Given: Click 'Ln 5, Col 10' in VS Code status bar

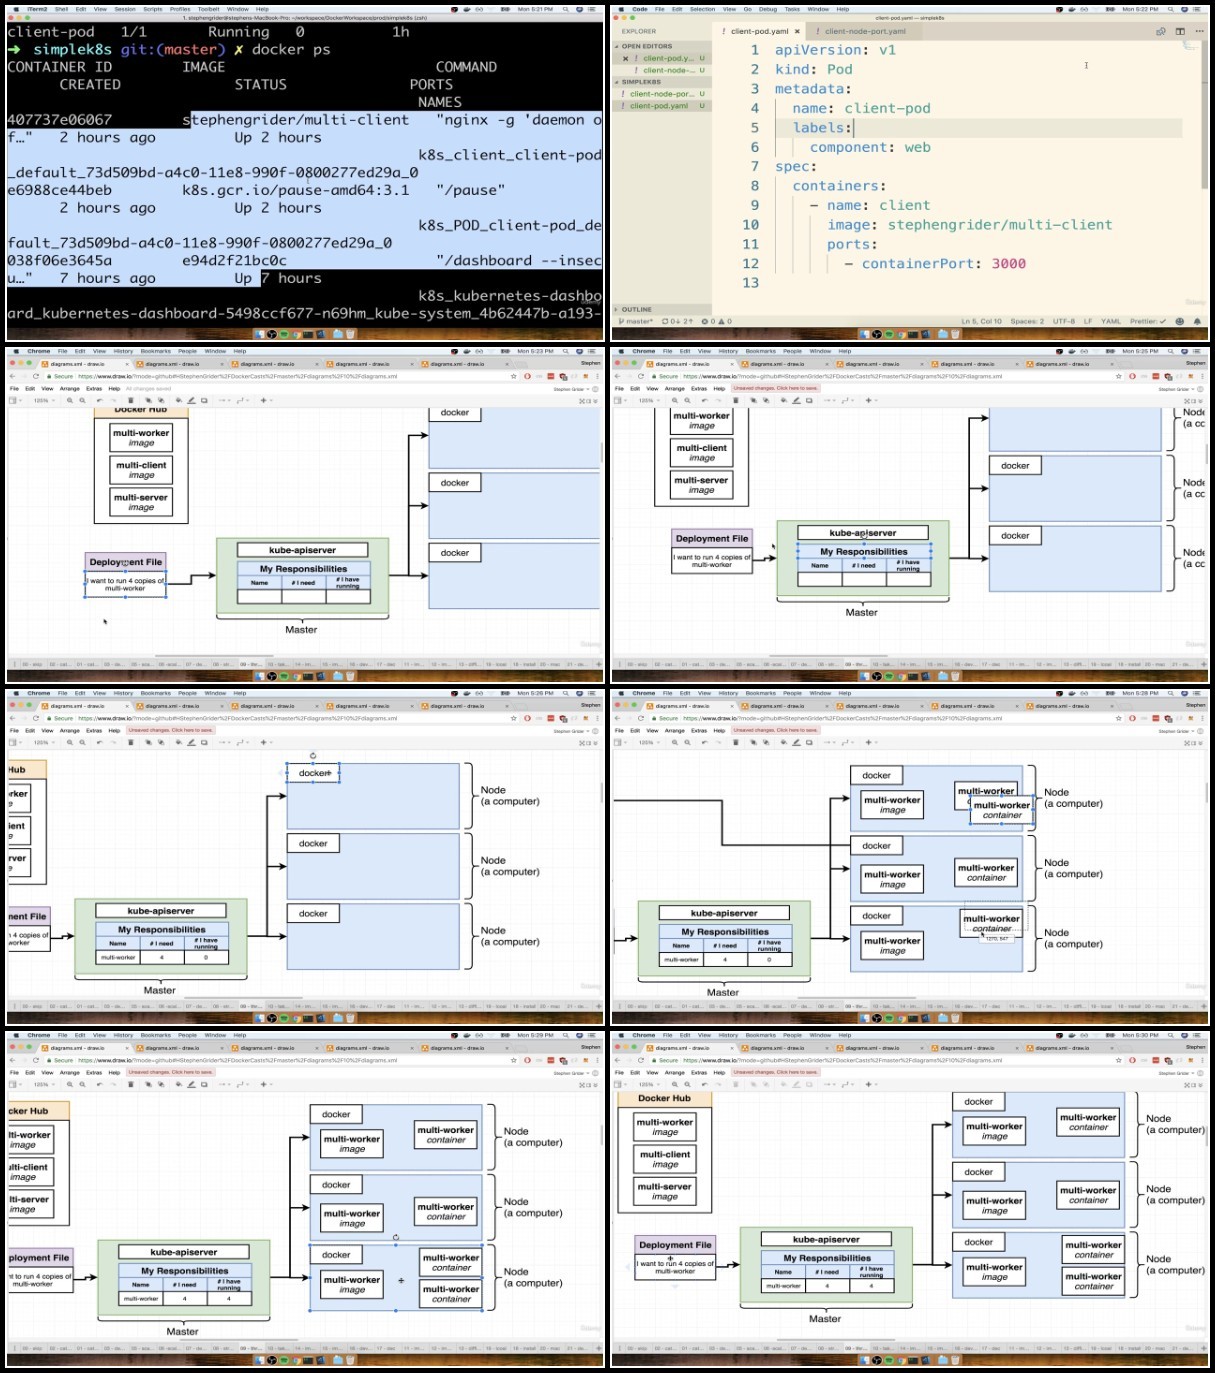Looking at the screenshot, I should click(x=981, y=321).
